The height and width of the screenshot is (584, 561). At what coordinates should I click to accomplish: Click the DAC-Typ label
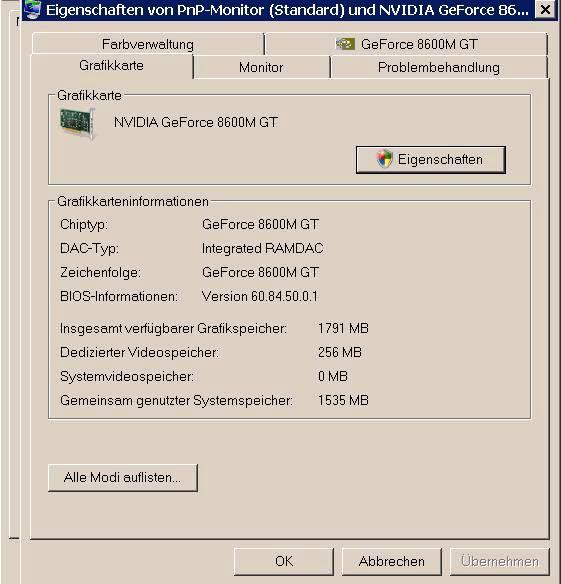coord(89,248)
